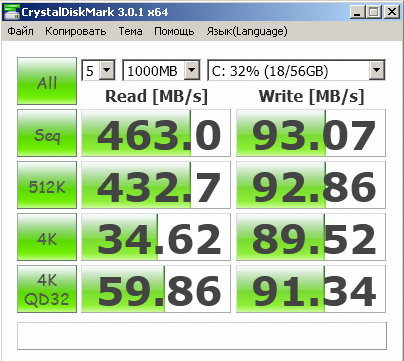Click the empty comment field at bottom

(202, 336)
